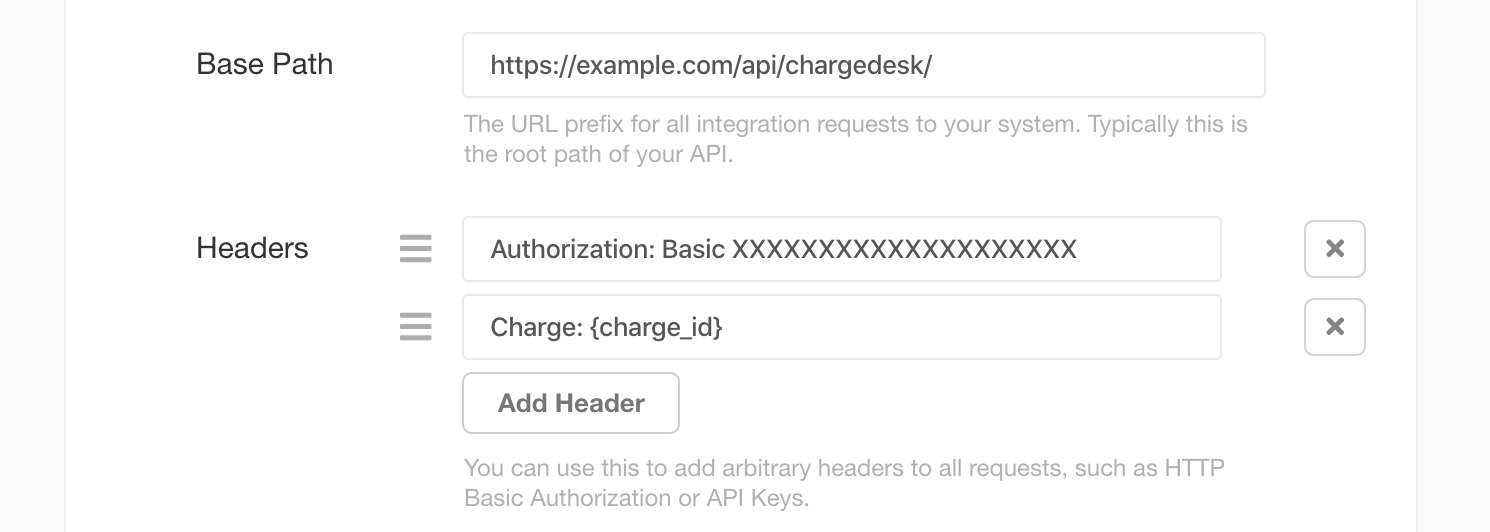Delete the Charge header row
Viewport: 1490px width, 532px height.
[x=1334, y=327]
